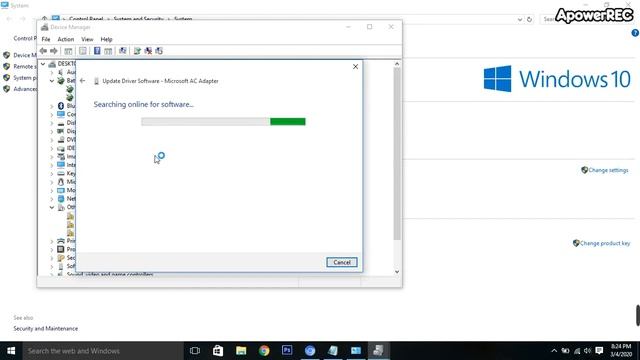The height and width of the screenshot is (360, 640).
Task: Click the Uninstall device toolbar icon with red X
Action: [x=148, y=51]
